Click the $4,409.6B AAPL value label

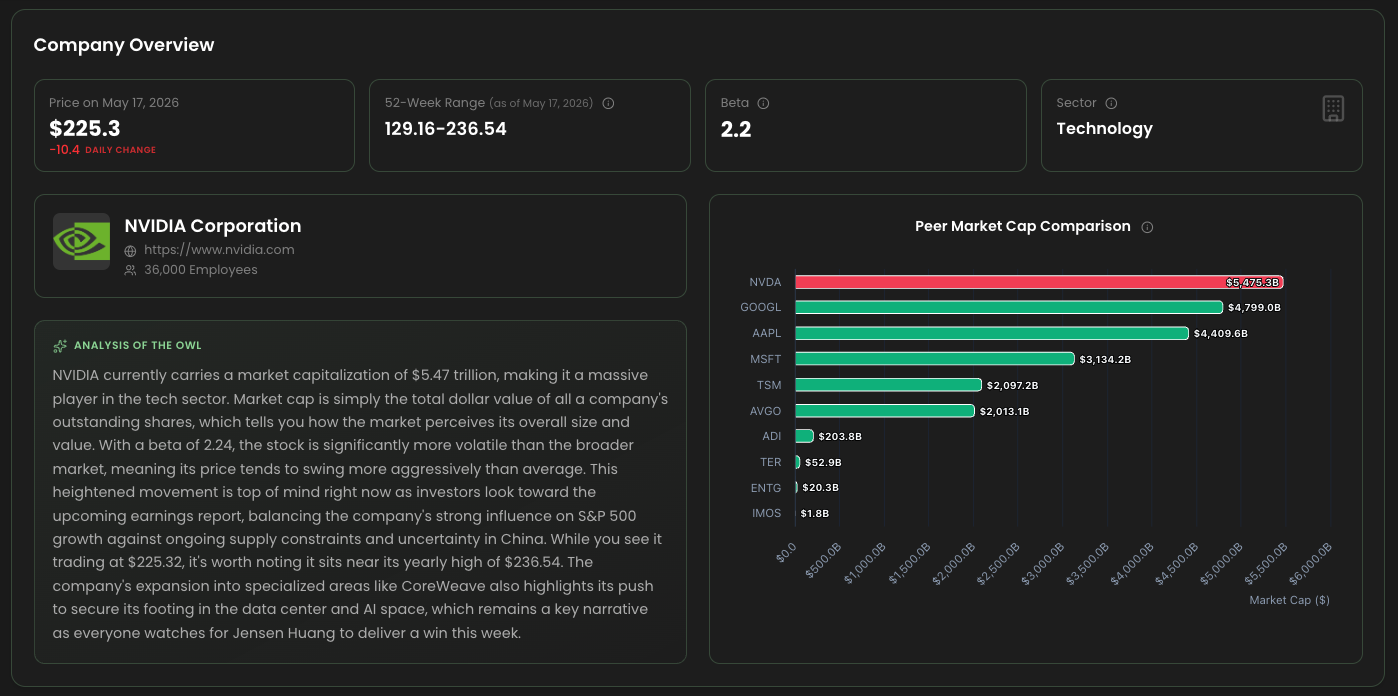[1220, 333]
